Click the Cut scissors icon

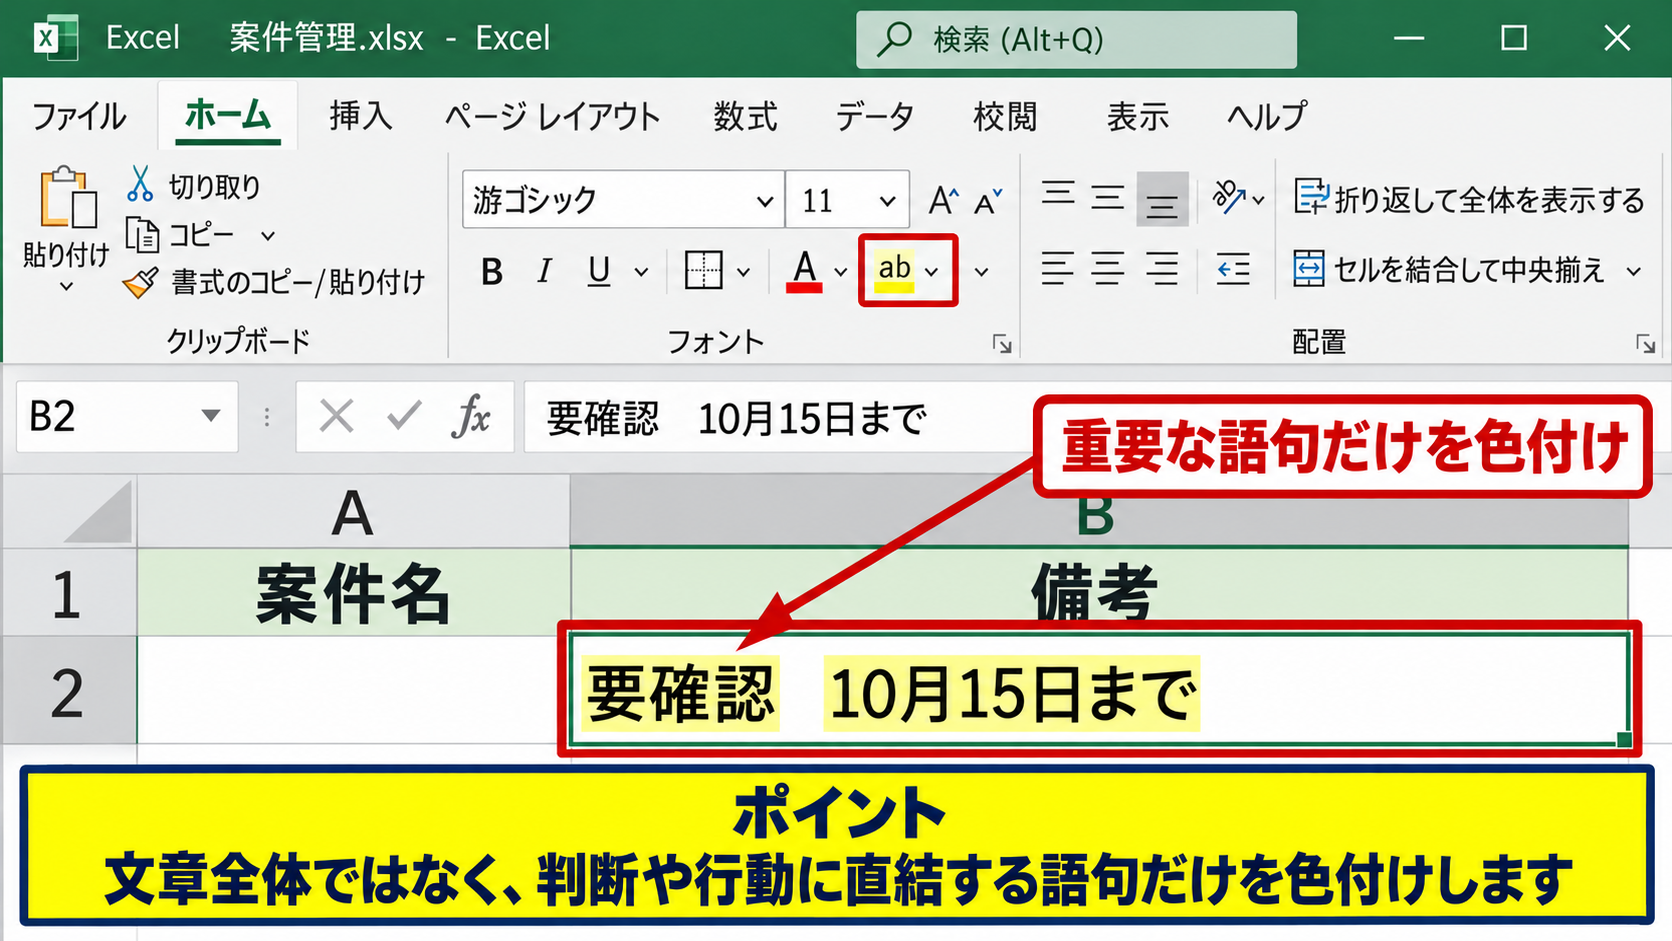[x=140, y=184]
